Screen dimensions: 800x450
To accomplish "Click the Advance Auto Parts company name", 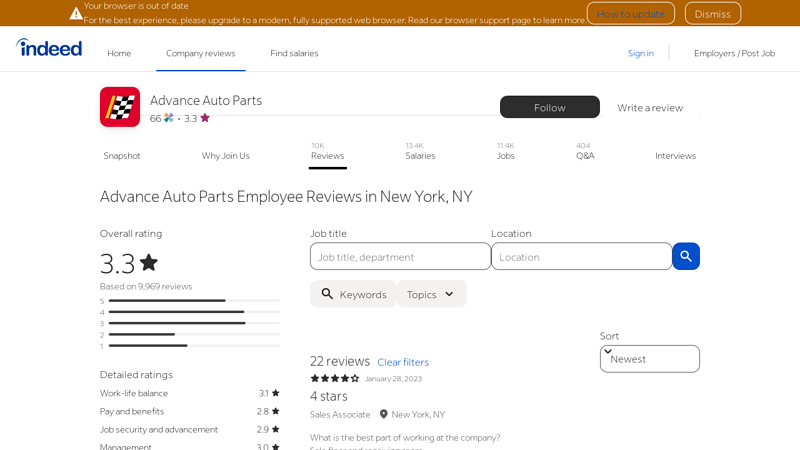I will tap(206, 100).
